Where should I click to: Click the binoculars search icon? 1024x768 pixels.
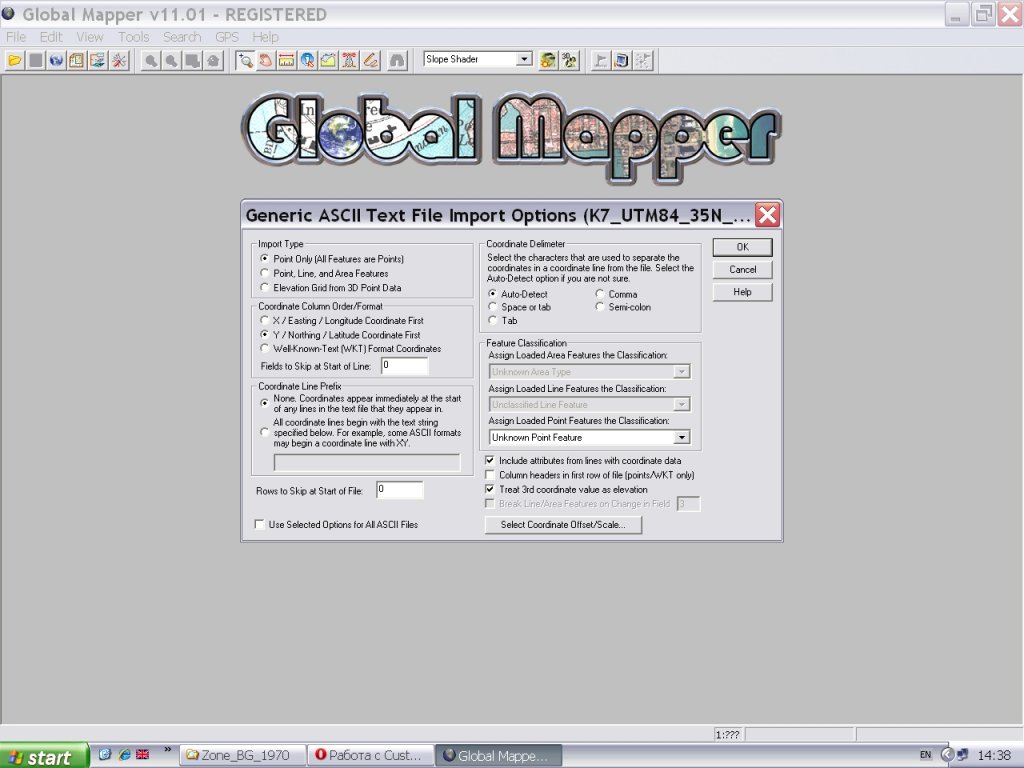pyautogui.click(x=397, y=60)
